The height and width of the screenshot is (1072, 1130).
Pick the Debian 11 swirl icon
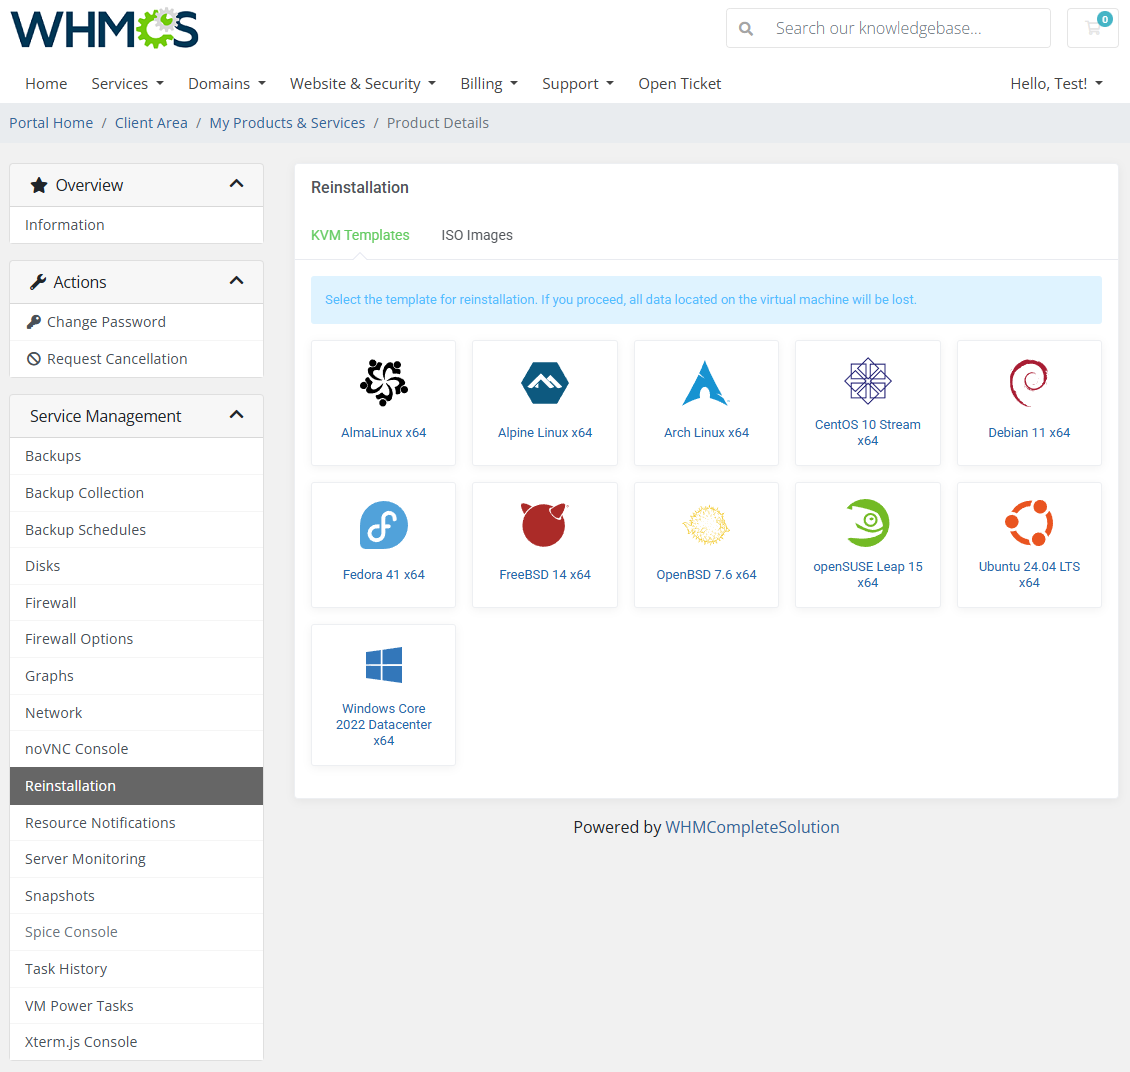tap(1029, 382)
